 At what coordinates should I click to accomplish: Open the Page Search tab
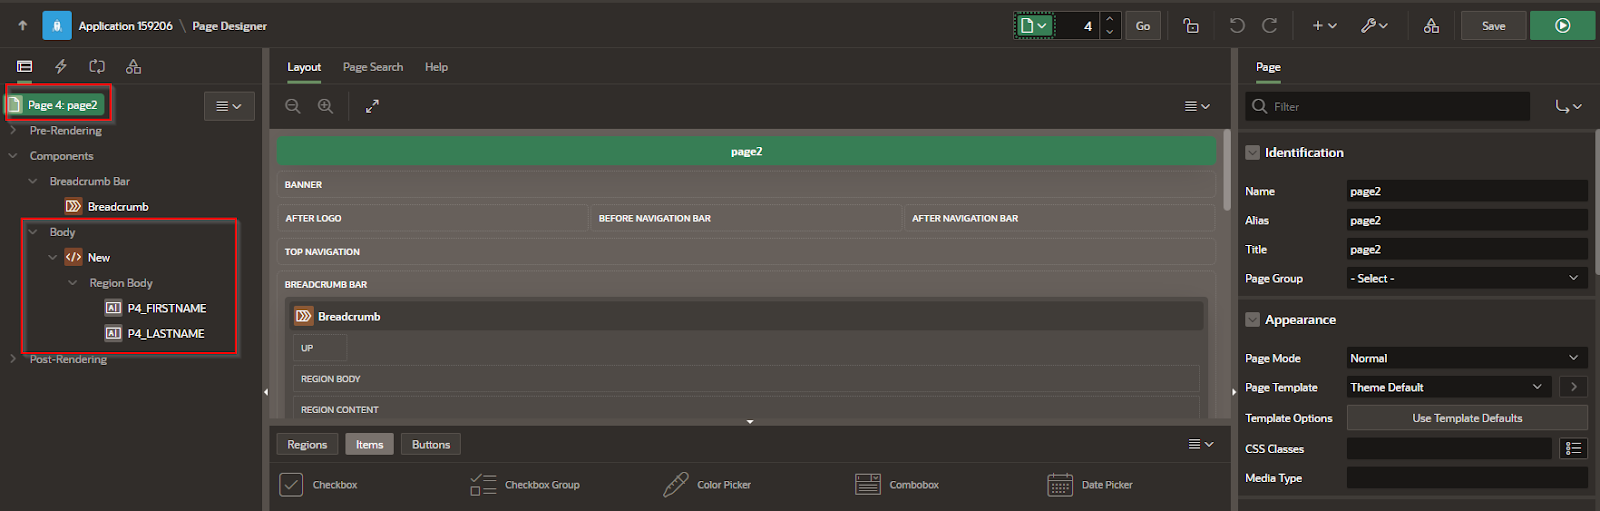click(x=373, y=67)
